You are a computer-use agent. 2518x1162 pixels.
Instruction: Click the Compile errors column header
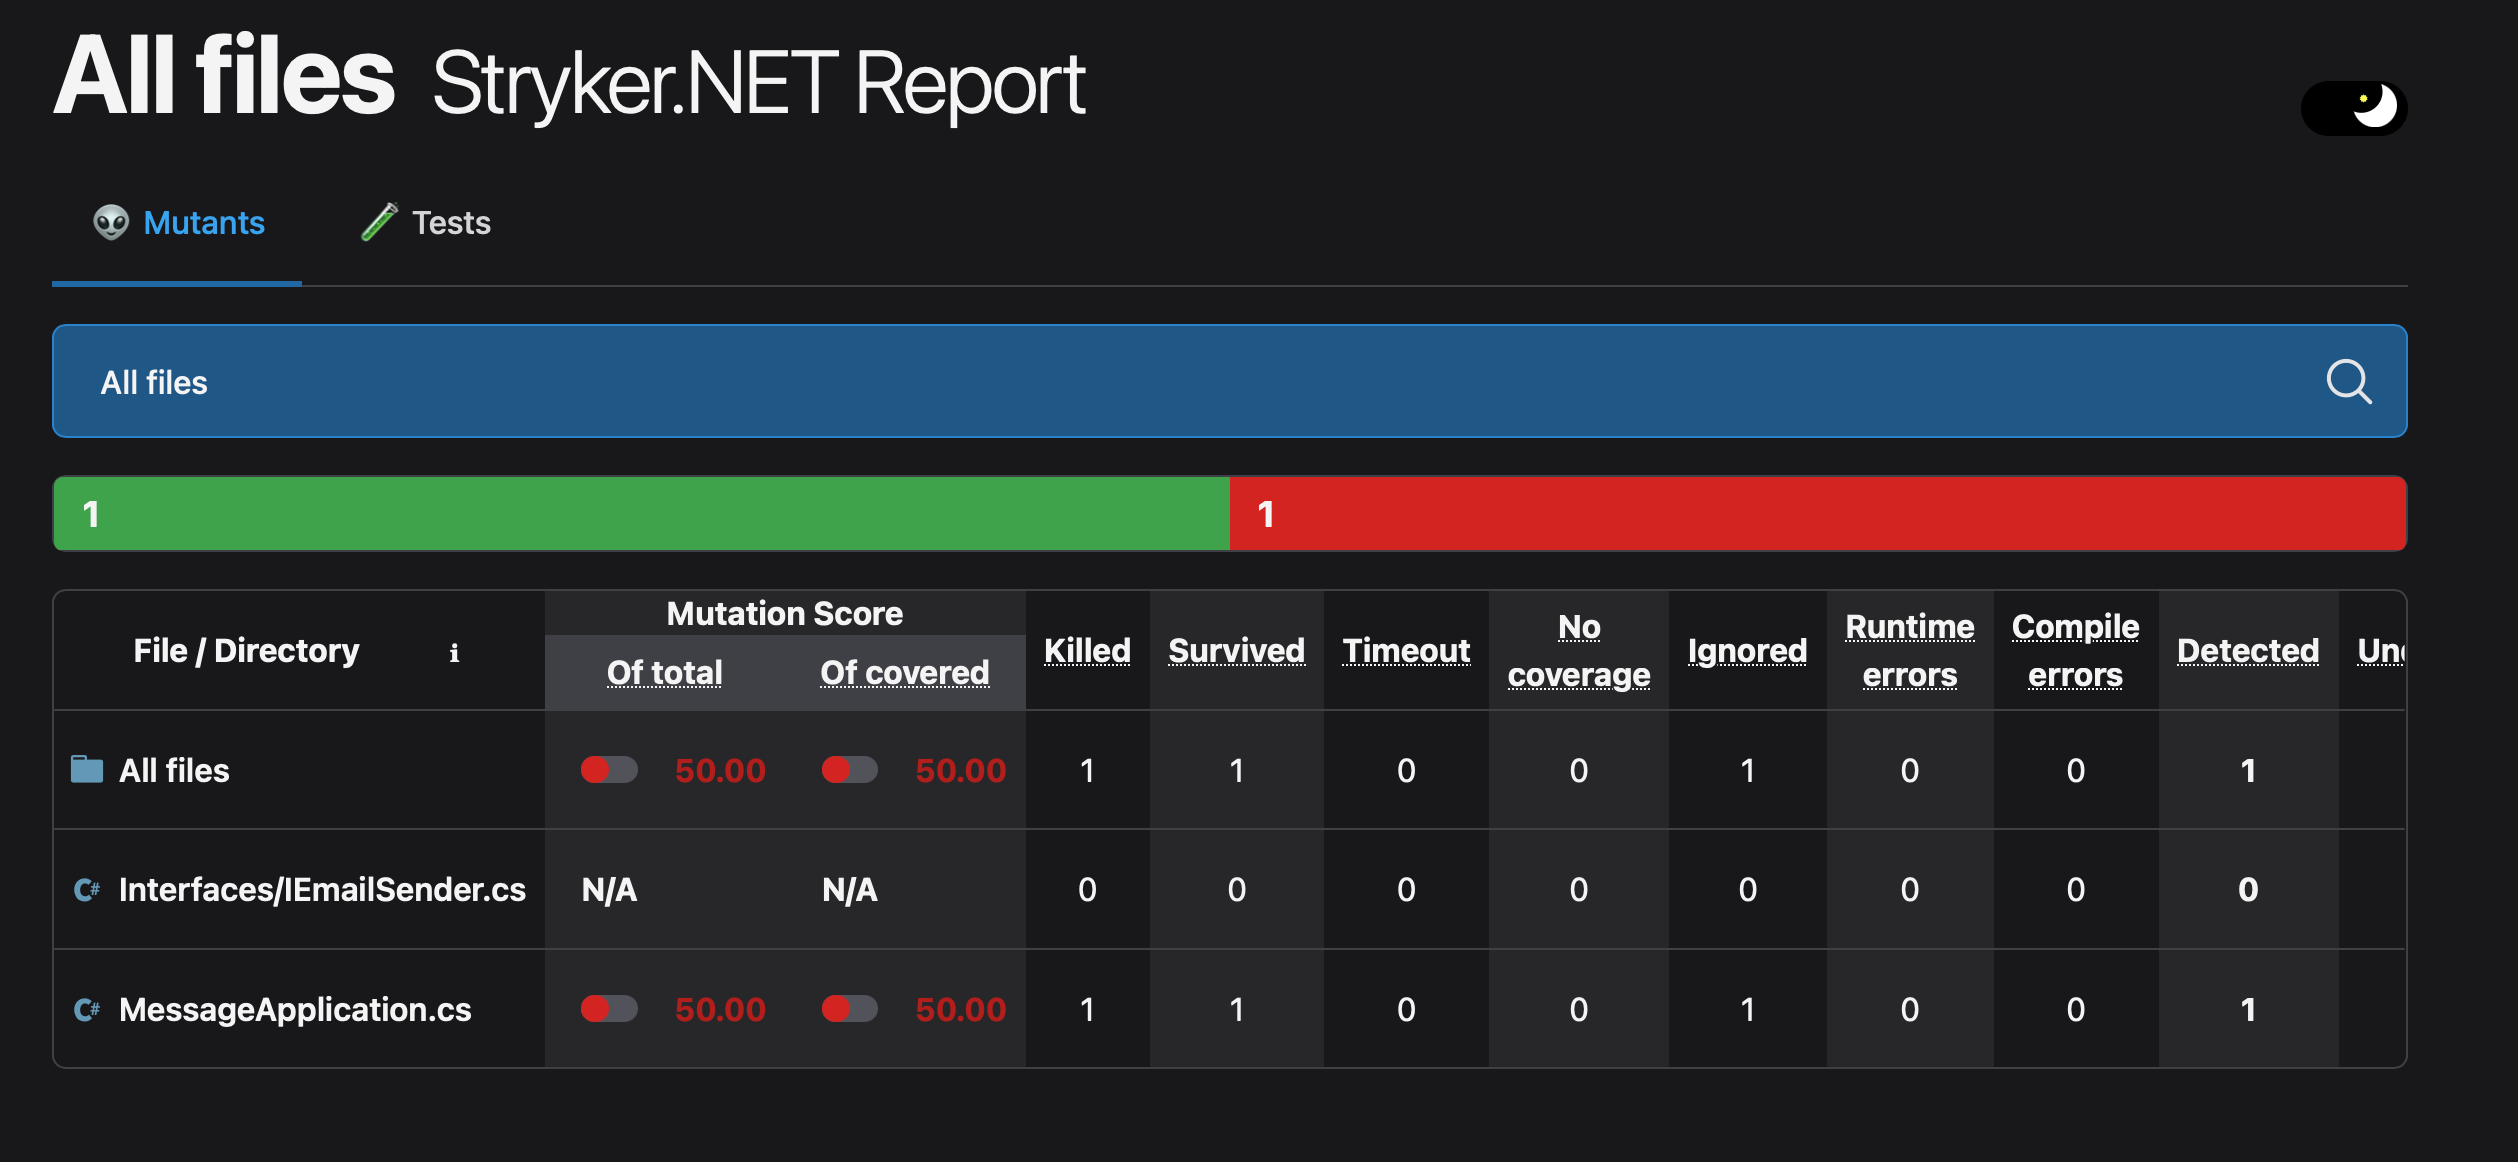coord(2075,651)
